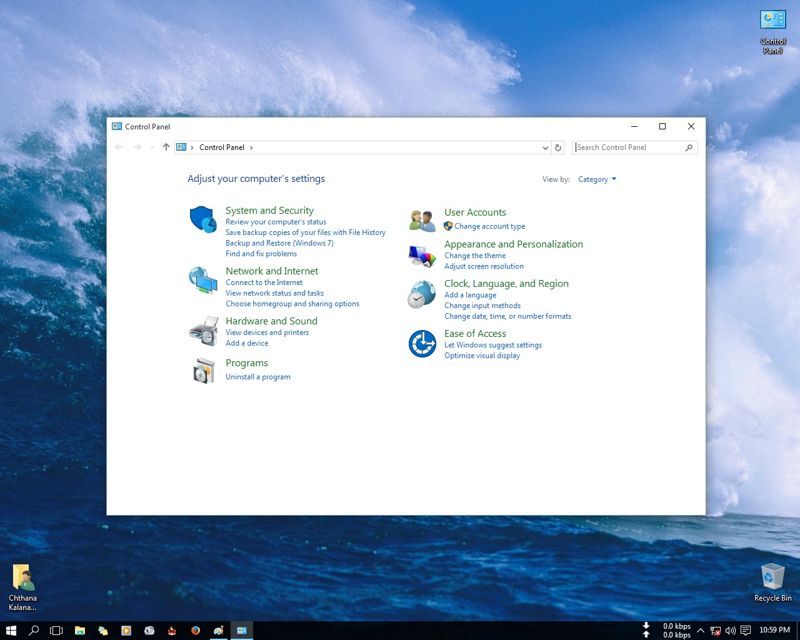Screen dimensions: 800x640
Task: Click the chevron after Control Panel breadcrumb
Action: [251, 147]
